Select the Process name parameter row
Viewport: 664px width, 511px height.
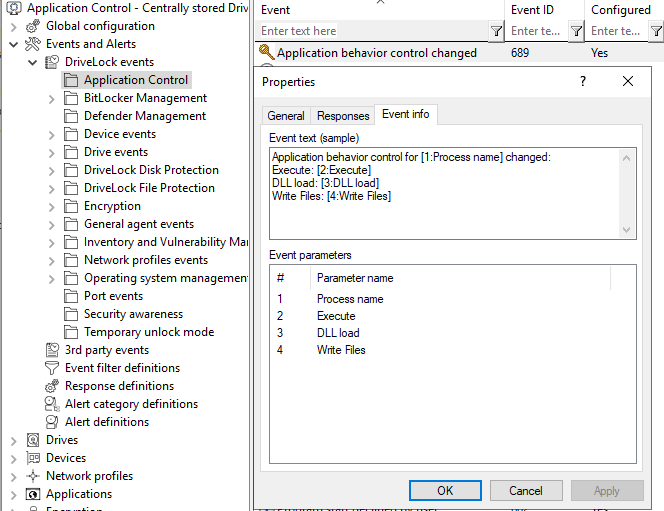[452, 299]
